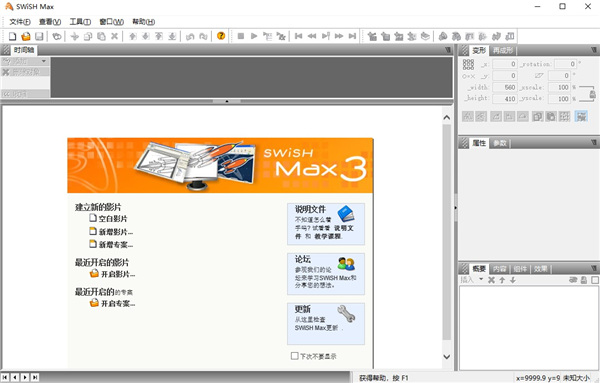Click the Stop playback square button
Image resolution: width=600 pixels, height=383 pixels.
[x=241, y=36]
